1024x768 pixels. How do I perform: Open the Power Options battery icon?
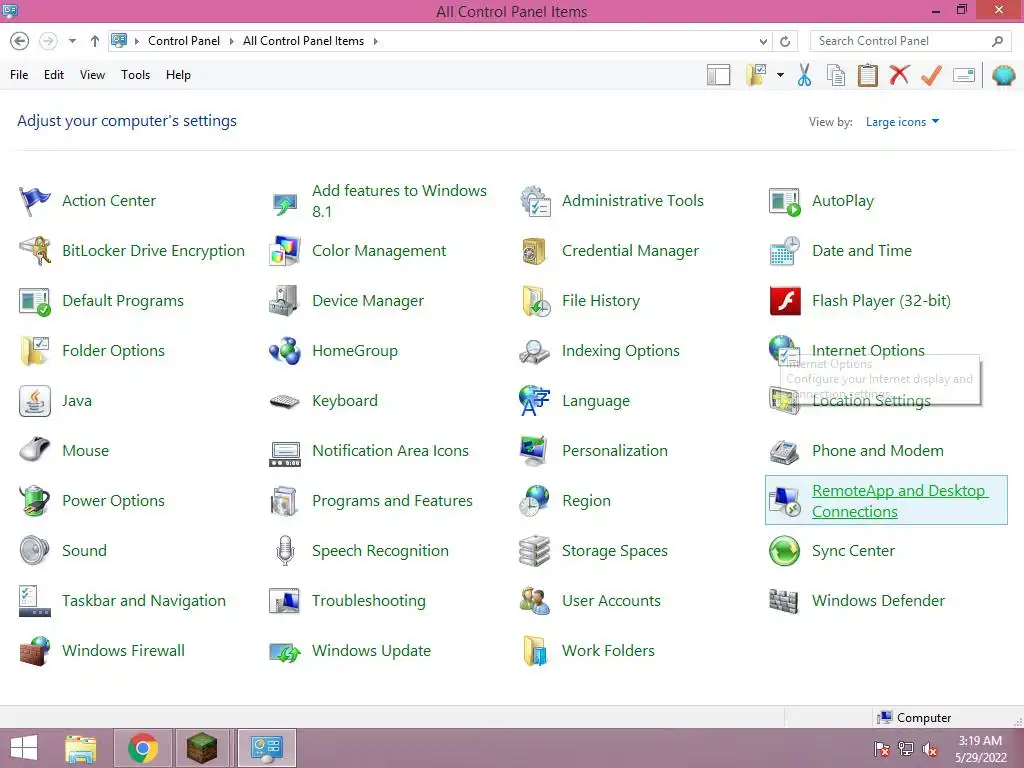point(35,501)
